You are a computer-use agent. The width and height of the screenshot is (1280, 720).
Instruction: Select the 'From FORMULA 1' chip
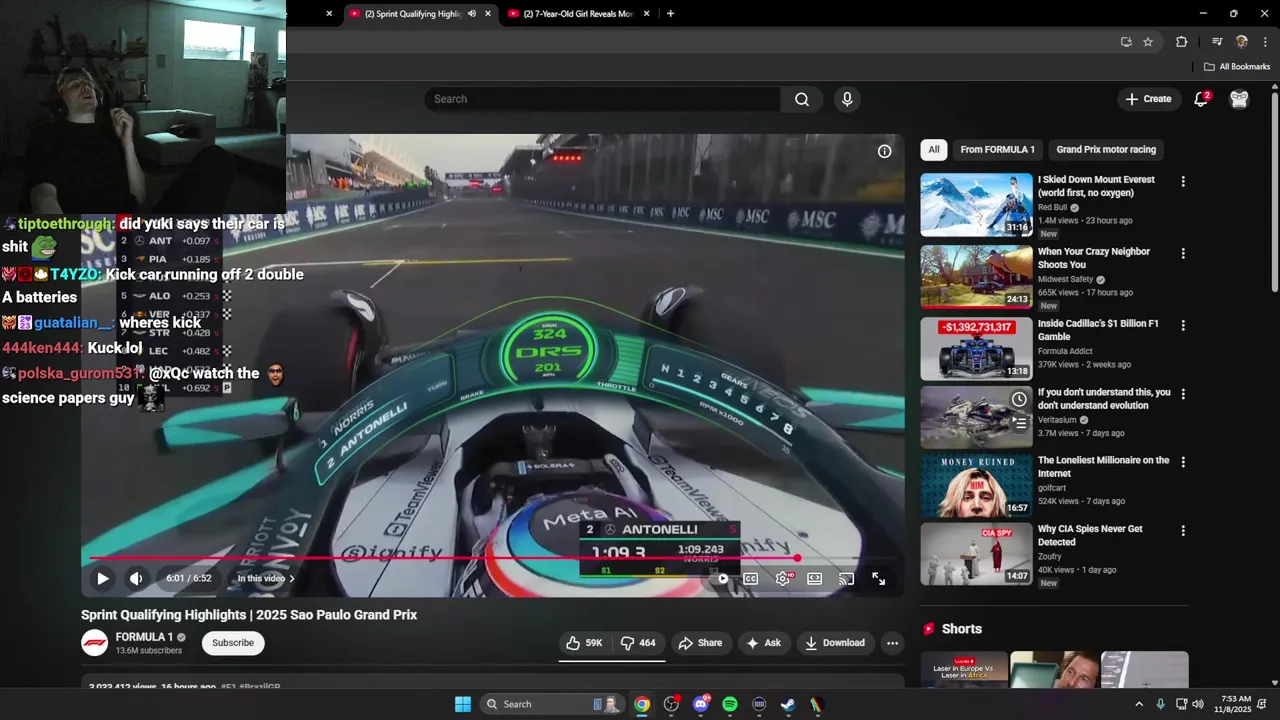click(x=997, y=150)
